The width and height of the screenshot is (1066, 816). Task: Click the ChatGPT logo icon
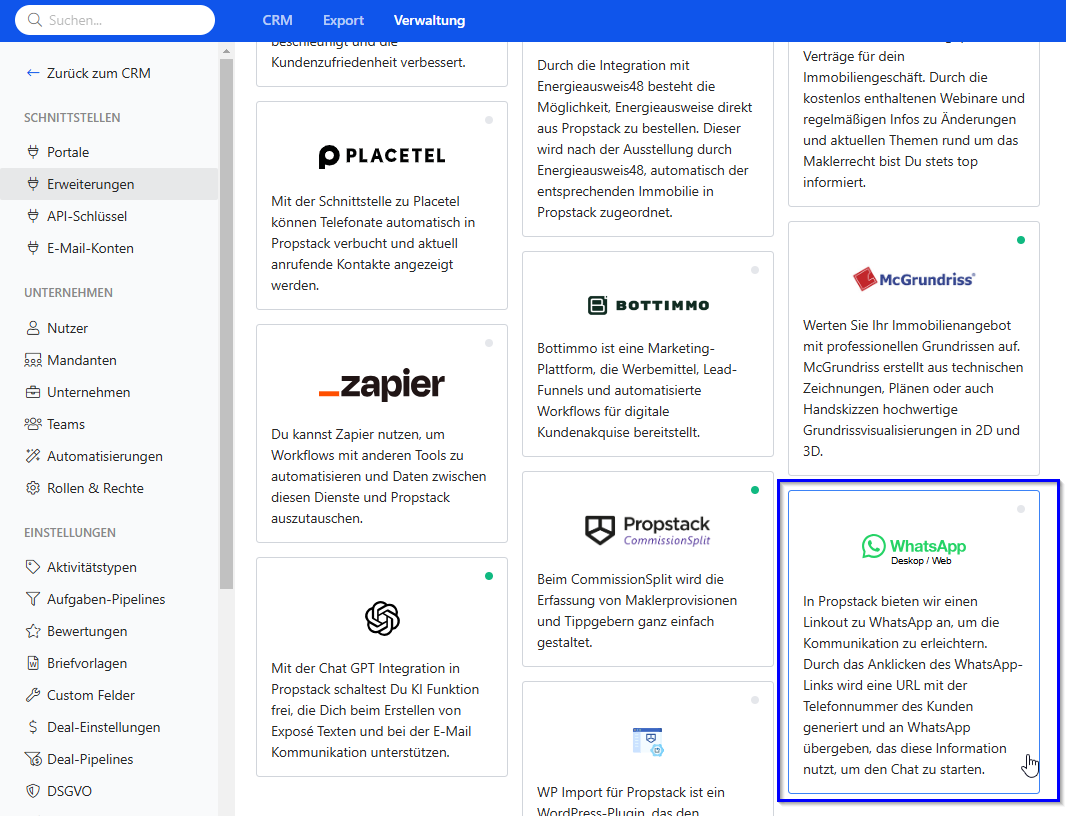click(382, 618)
